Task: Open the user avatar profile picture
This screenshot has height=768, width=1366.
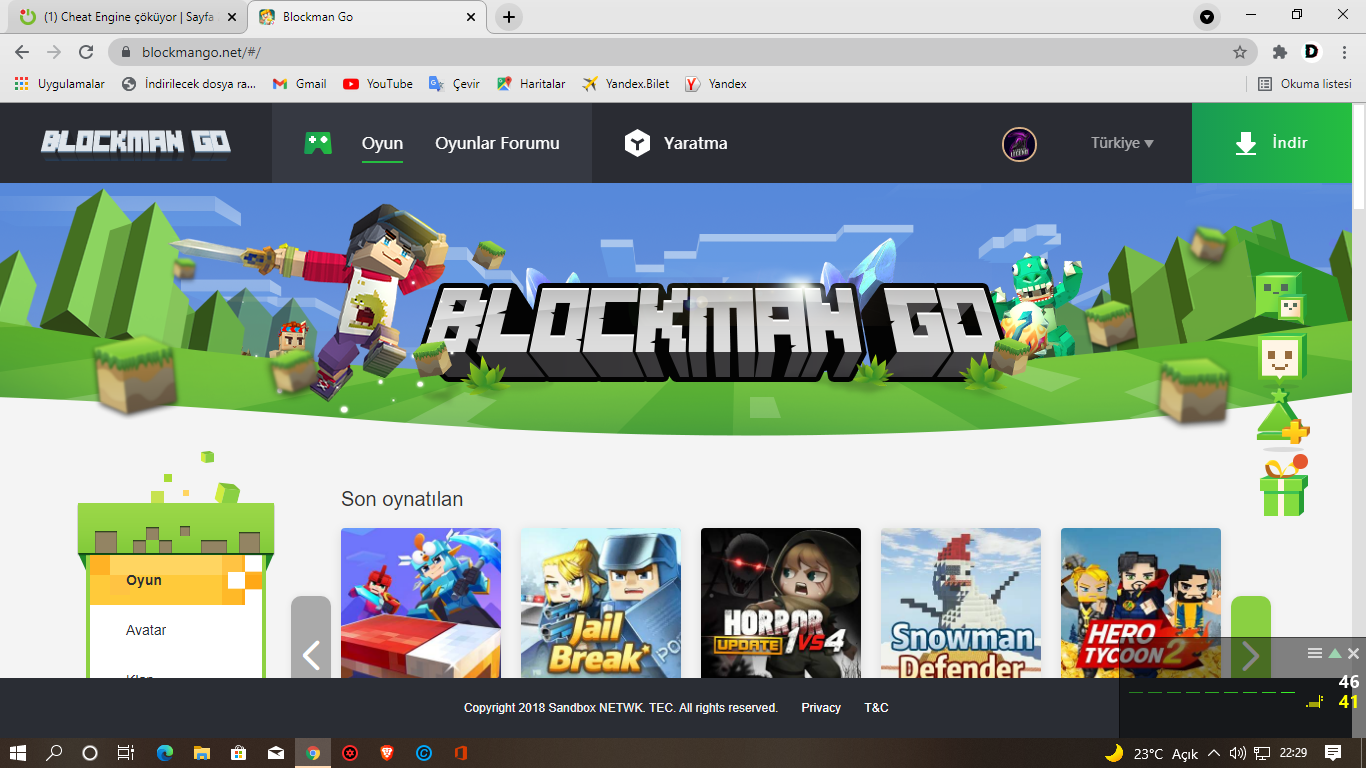Action: click(1019, 144)
